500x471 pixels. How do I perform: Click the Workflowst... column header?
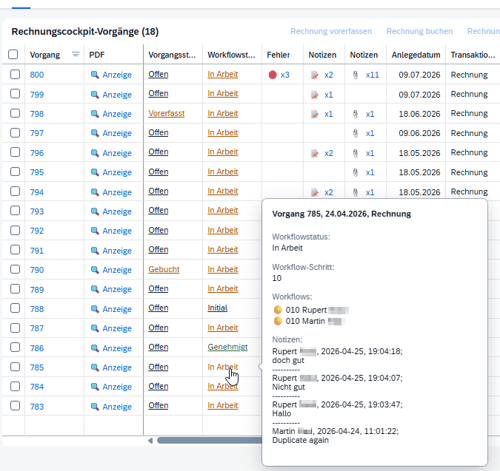click(231, 55)
